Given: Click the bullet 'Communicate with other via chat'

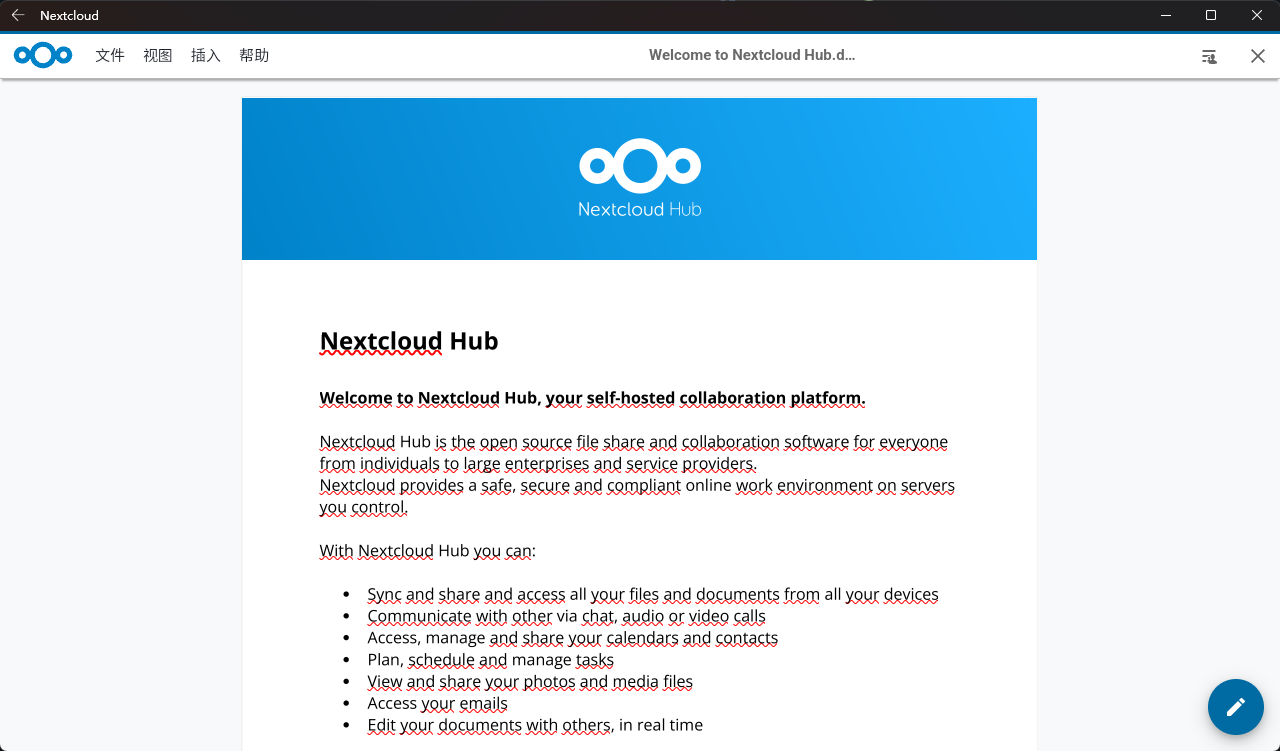Looking at the screenshot, I should coord(566,616).
